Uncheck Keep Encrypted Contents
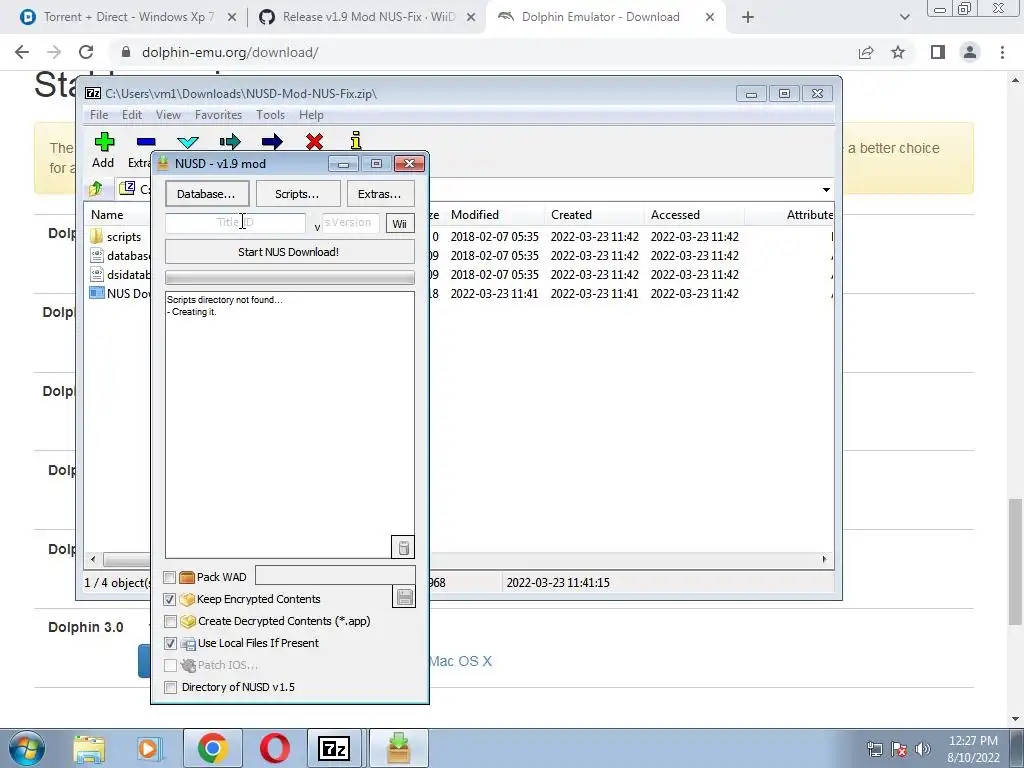Viewport: 1024px width, 768px height. coord(170,599)
